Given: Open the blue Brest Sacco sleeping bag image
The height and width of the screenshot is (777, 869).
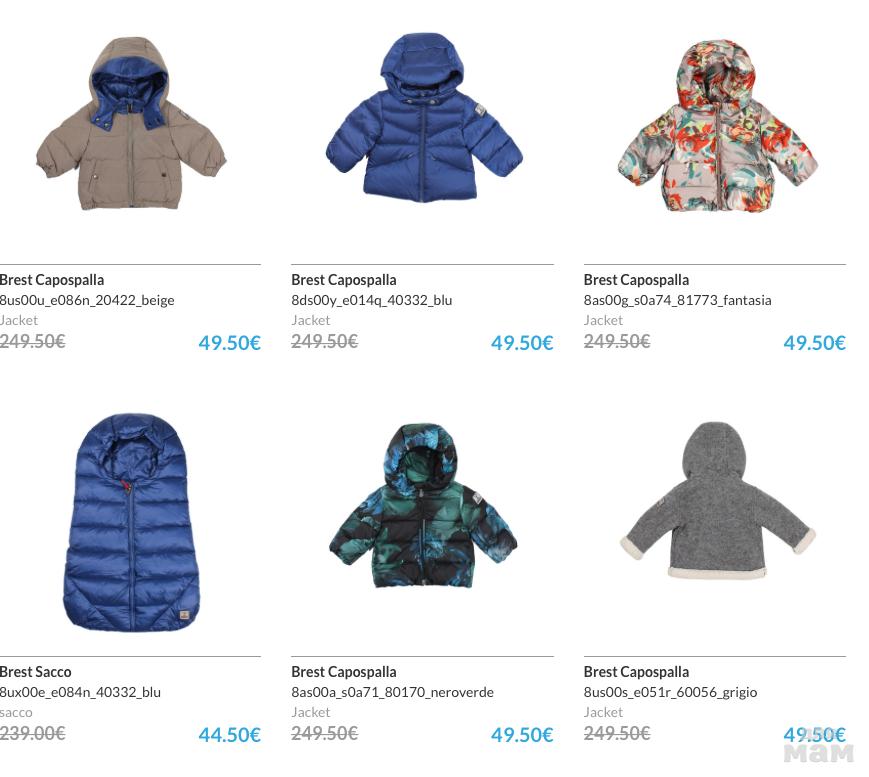Looking at the screenshot, I should pos(131,522).
